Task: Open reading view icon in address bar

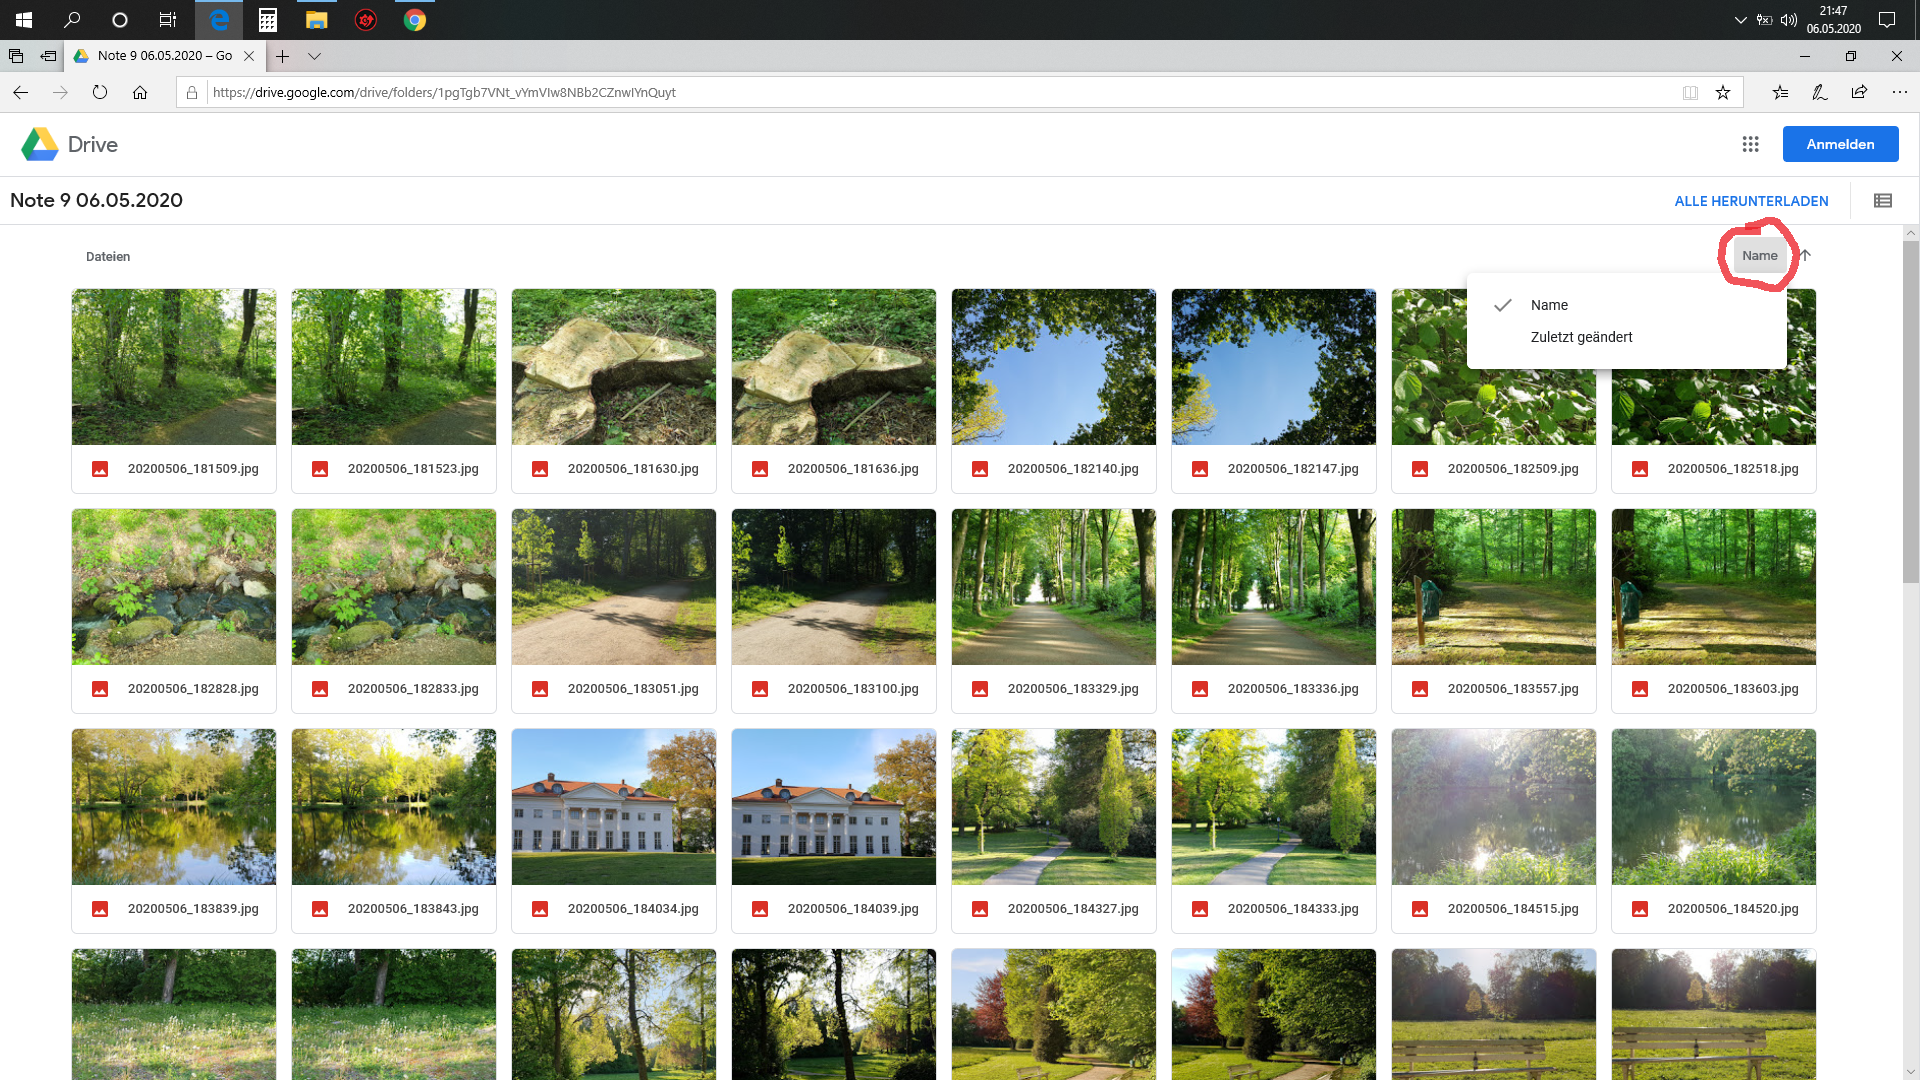Action: click(x=1690, y=92)
